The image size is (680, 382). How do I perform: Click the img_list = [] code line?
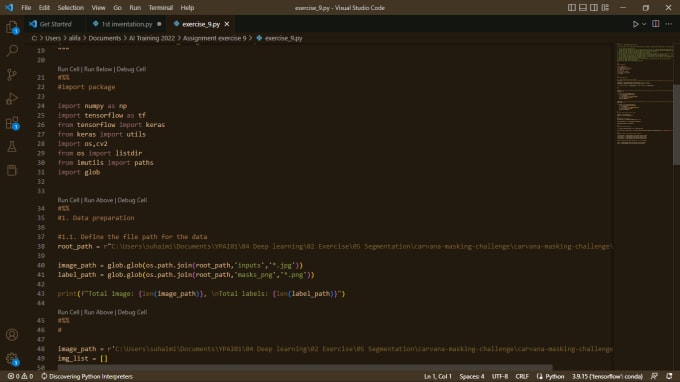click(x=82, y=359)
